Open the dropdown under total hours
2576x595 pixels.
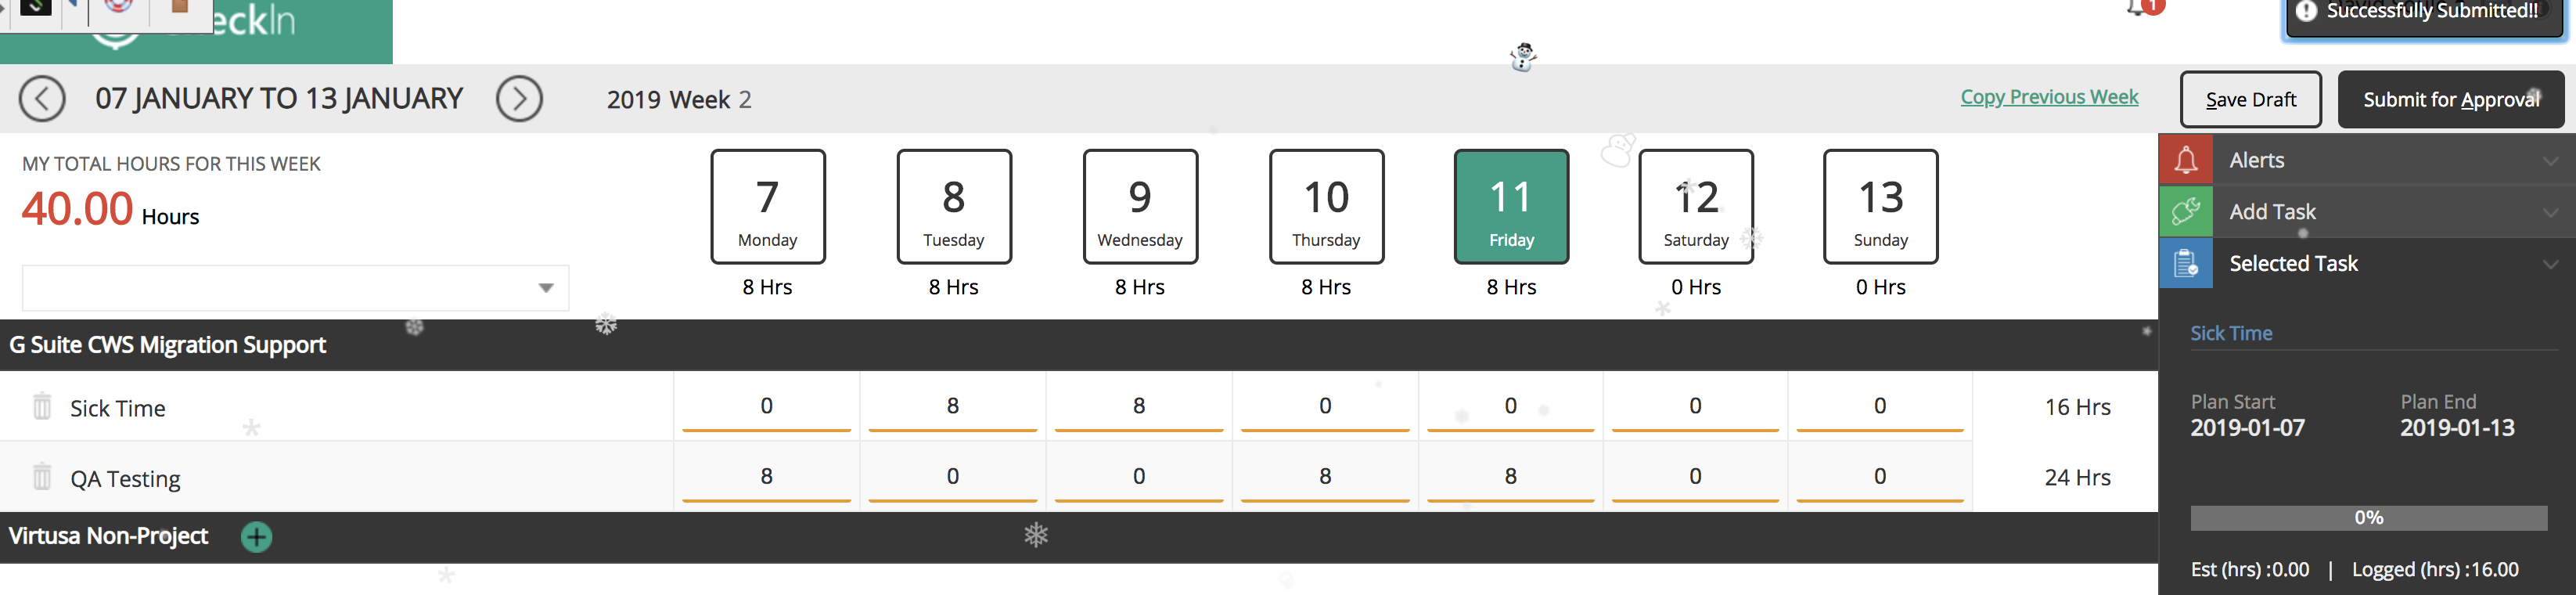click(545, 288)
